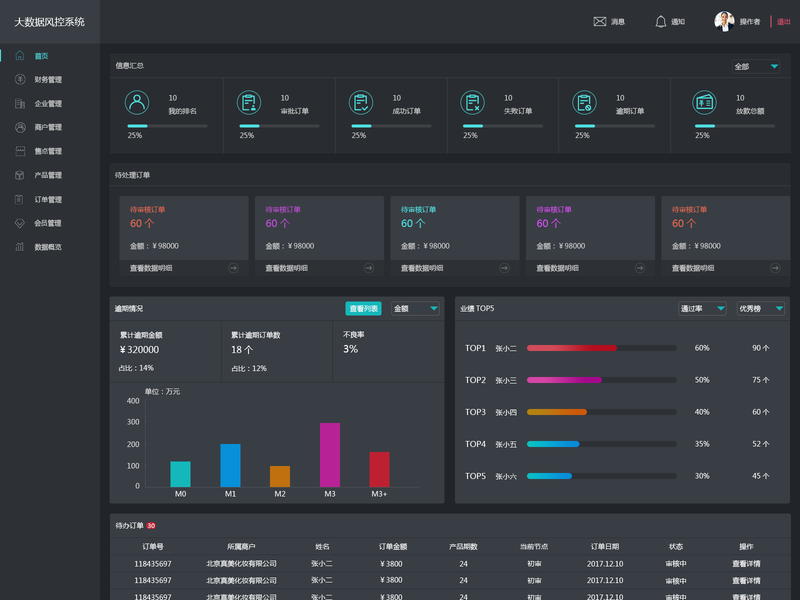
Task: Click the 放款总额 25% progress bar
Action: 735,126
